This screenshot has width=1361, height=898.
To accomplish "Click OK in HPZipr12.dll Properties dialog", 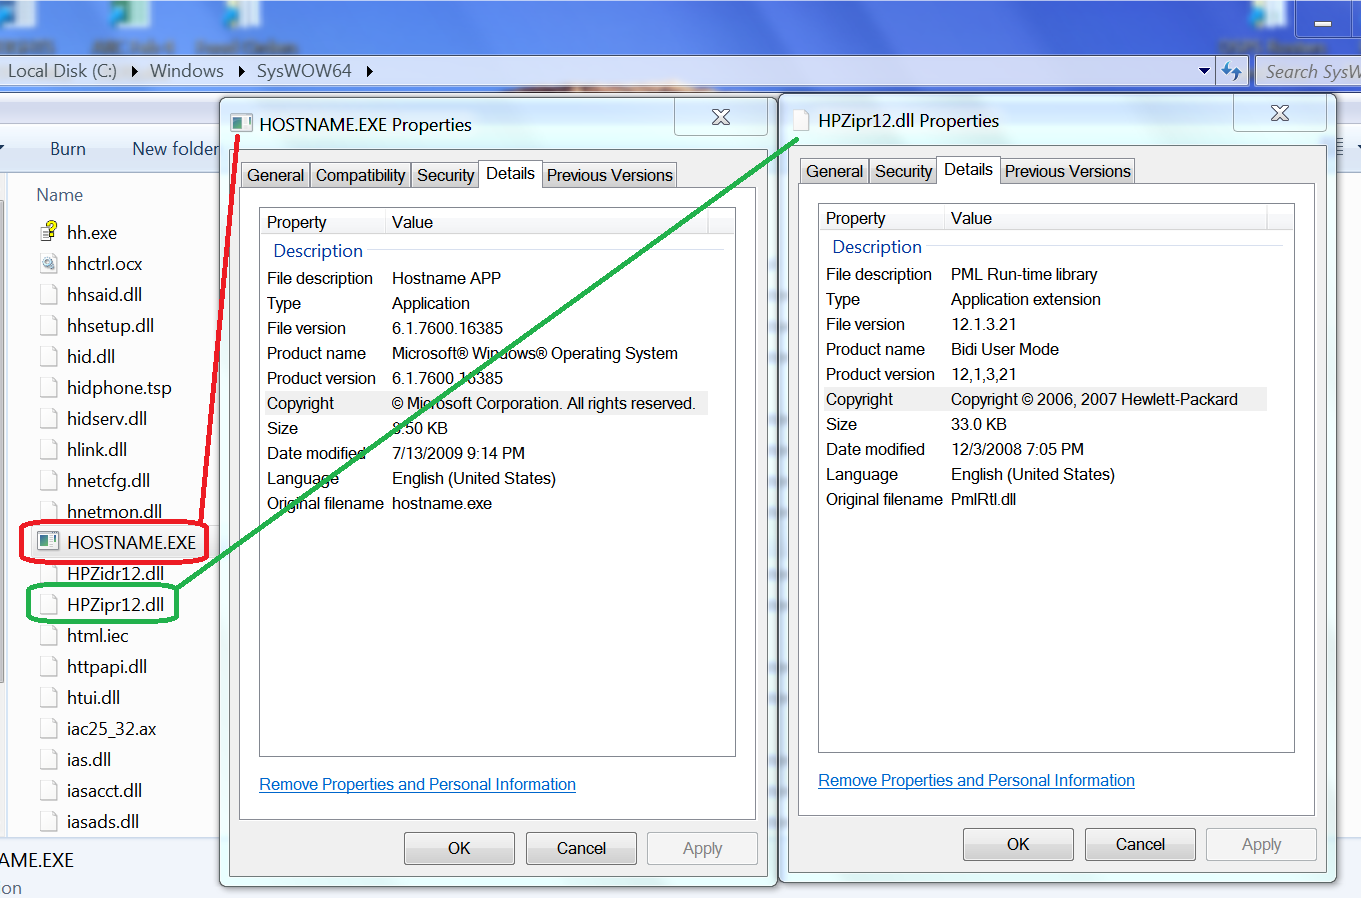I will point(1018,844).
